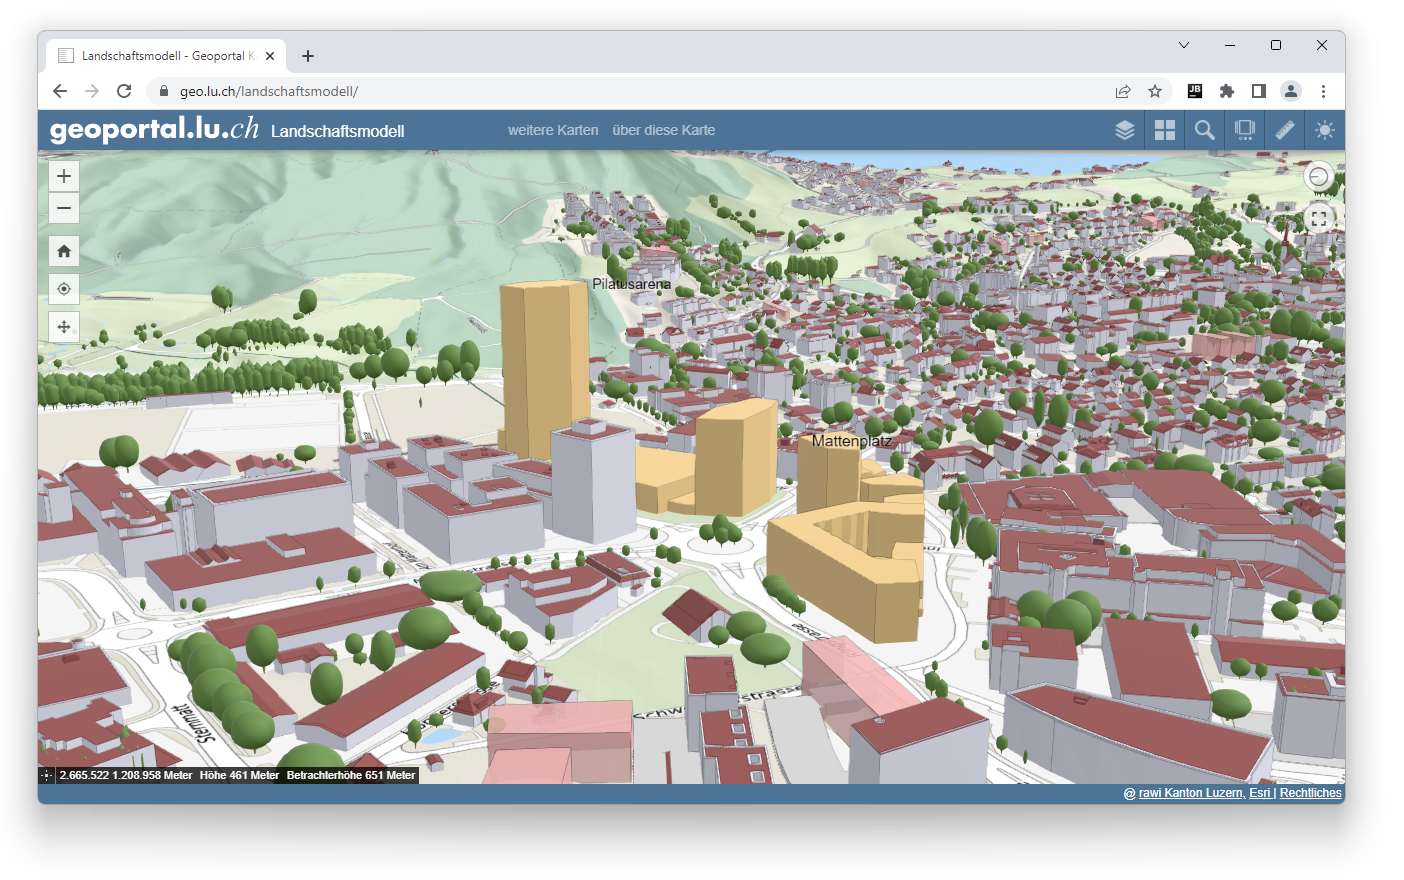Image resolution: width=1404 pixels, height=880 pixels.
Task: Open 'über diese Karte' menu
Action: coord(663,130)
